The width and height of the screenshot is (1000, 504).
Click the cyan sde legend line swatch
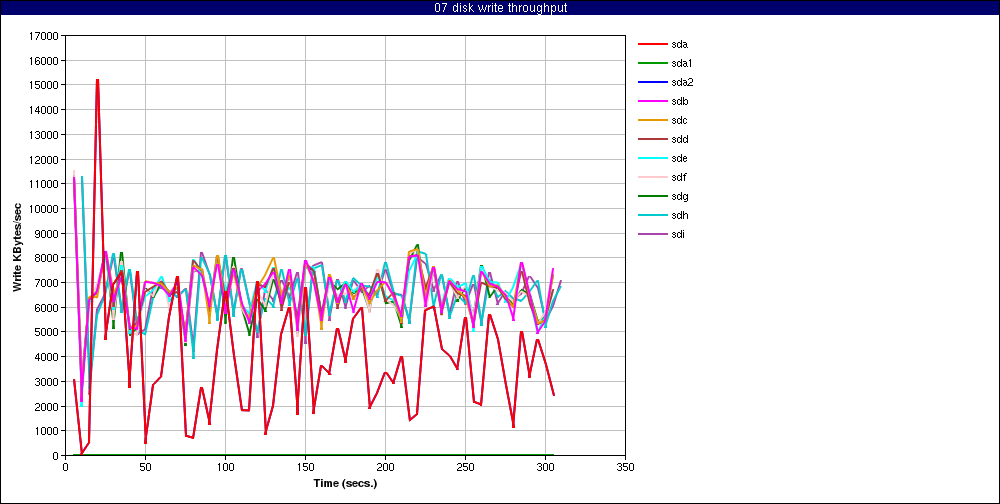(652, 158)
